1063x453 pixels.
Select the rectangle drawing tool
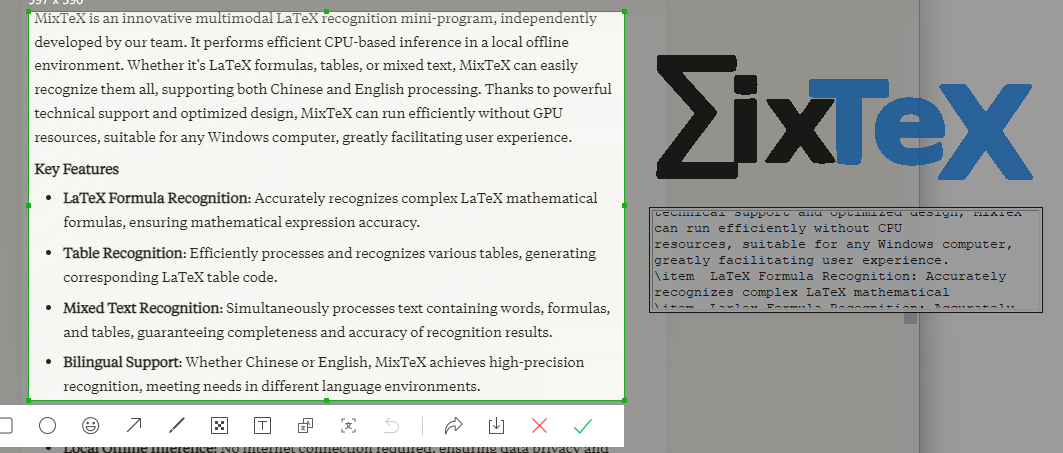tap(5, 426)
